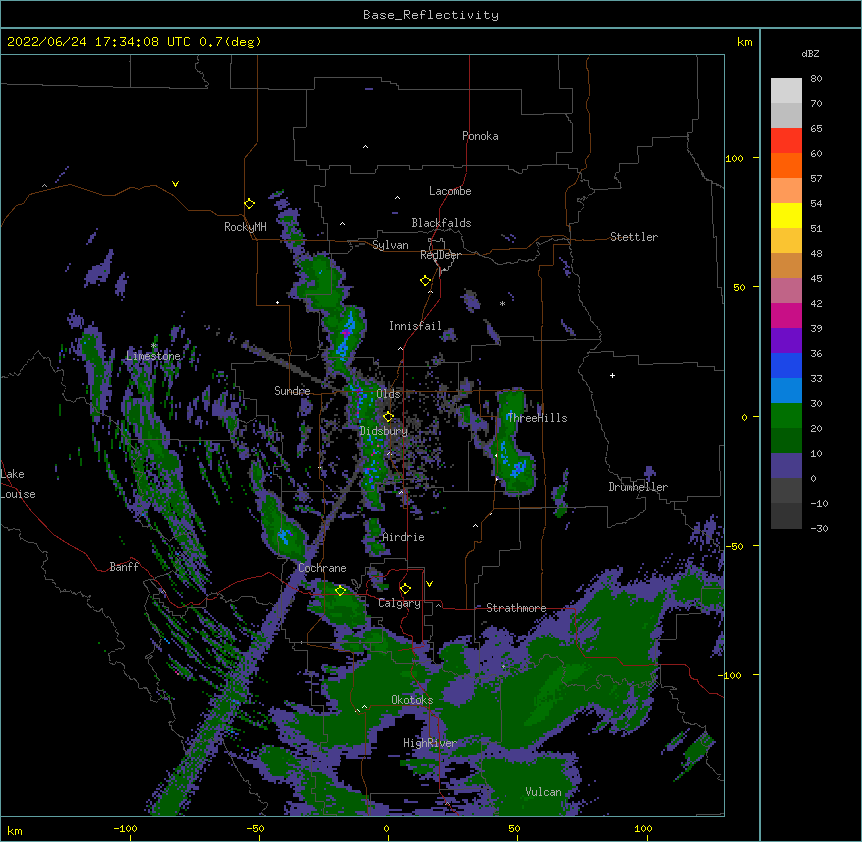The image size is (862, 842).
Task: Click the Base_Reflectivity title
Action: pos(431,15)
